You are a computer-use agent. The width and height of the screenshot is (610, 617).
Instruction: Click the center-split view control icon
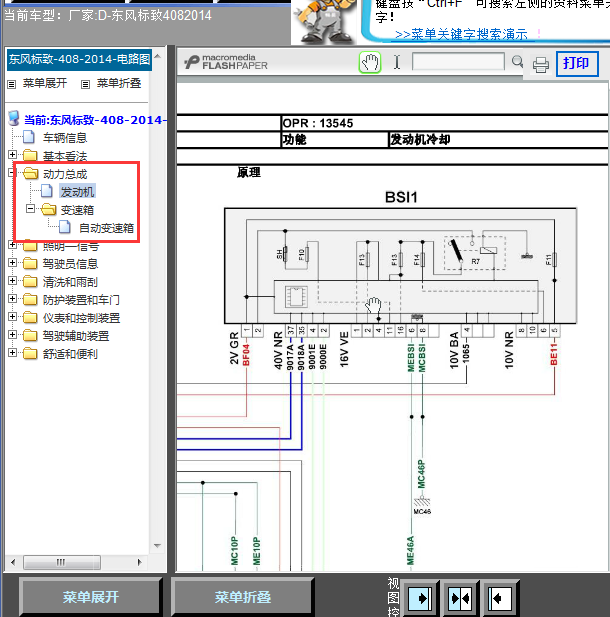click(460, 599)
